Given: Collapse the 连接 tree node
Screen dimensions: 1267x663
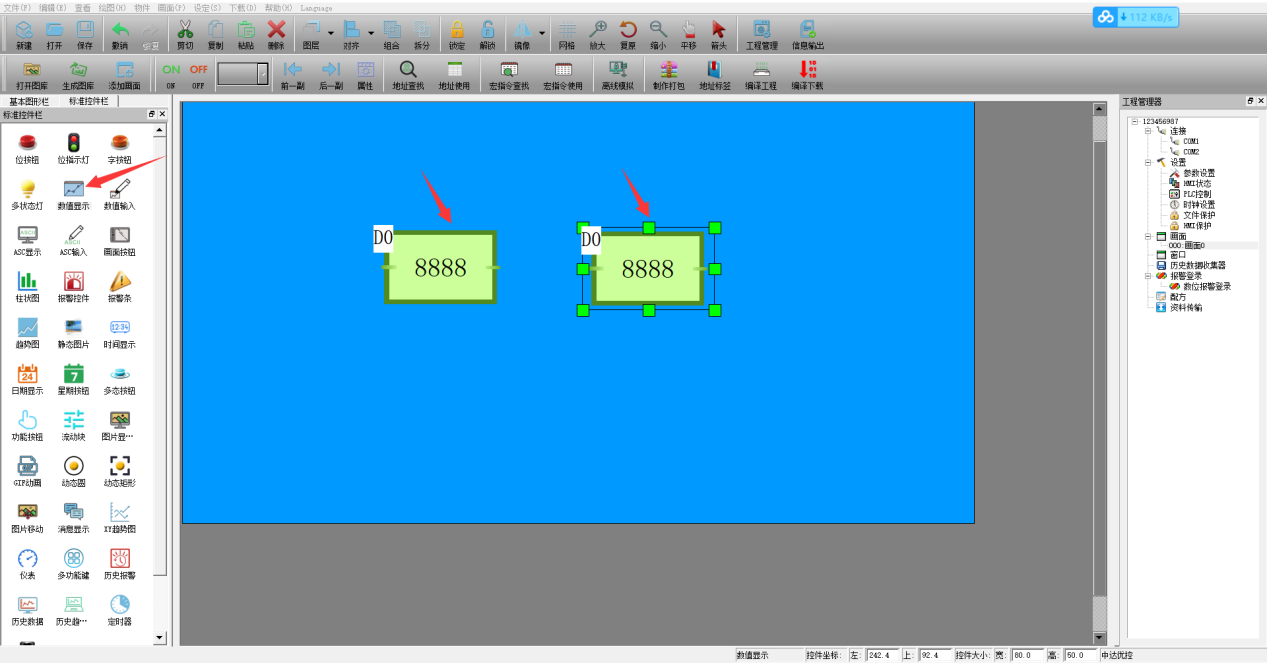Looking at the screenshot, I should [x=1148, y=131].
